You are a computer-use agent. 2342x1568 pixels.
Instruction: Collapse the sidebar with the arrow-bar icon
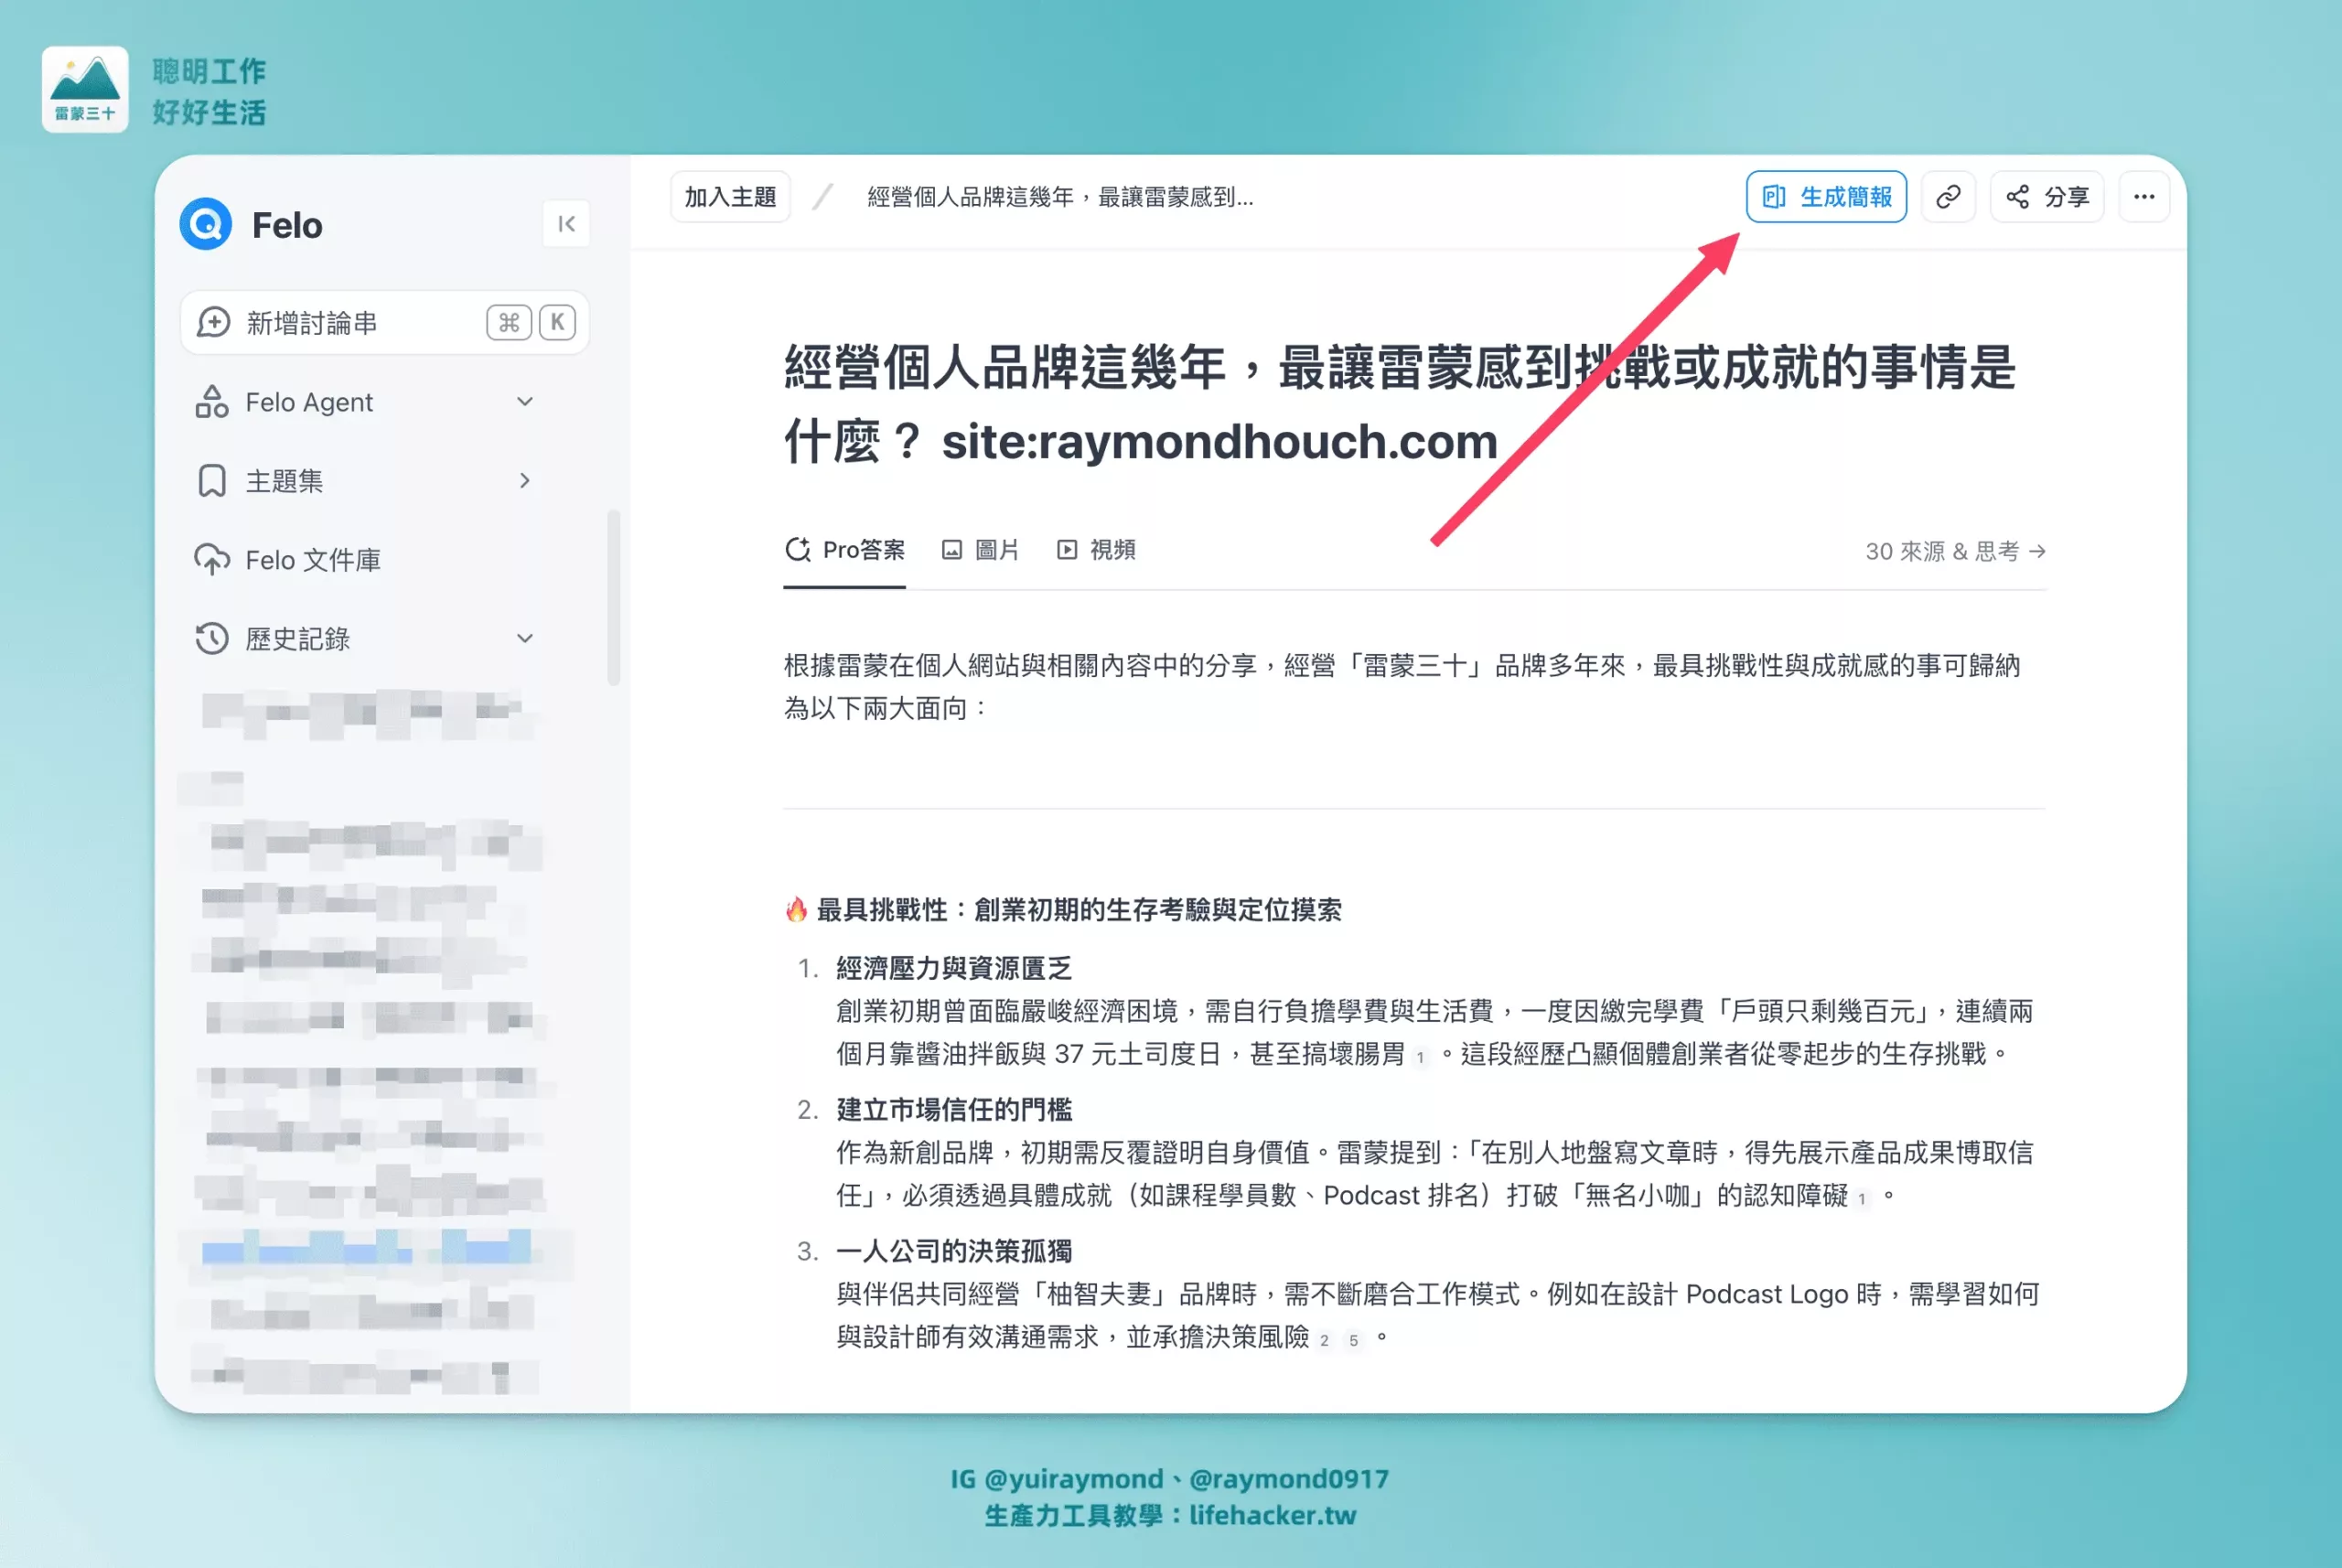(566, 224)
